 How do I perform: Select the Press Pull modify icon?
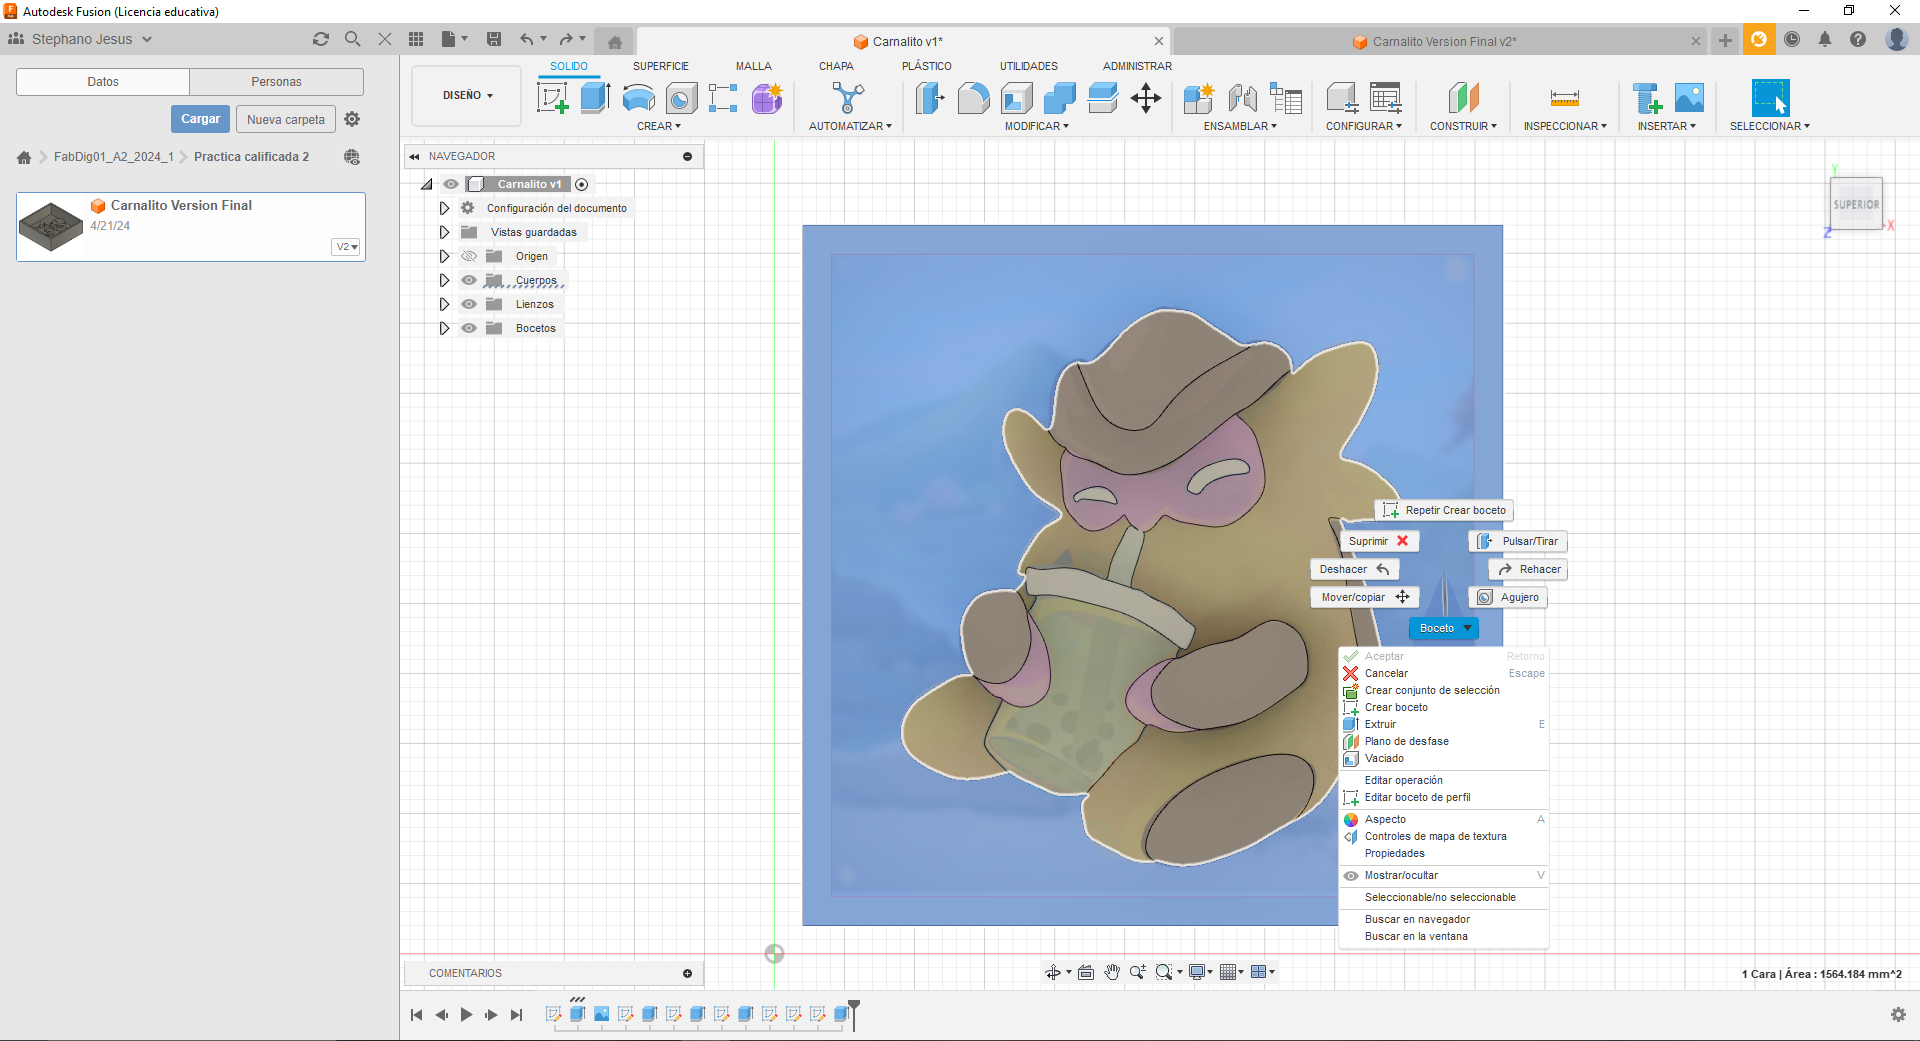pos(930,98)
